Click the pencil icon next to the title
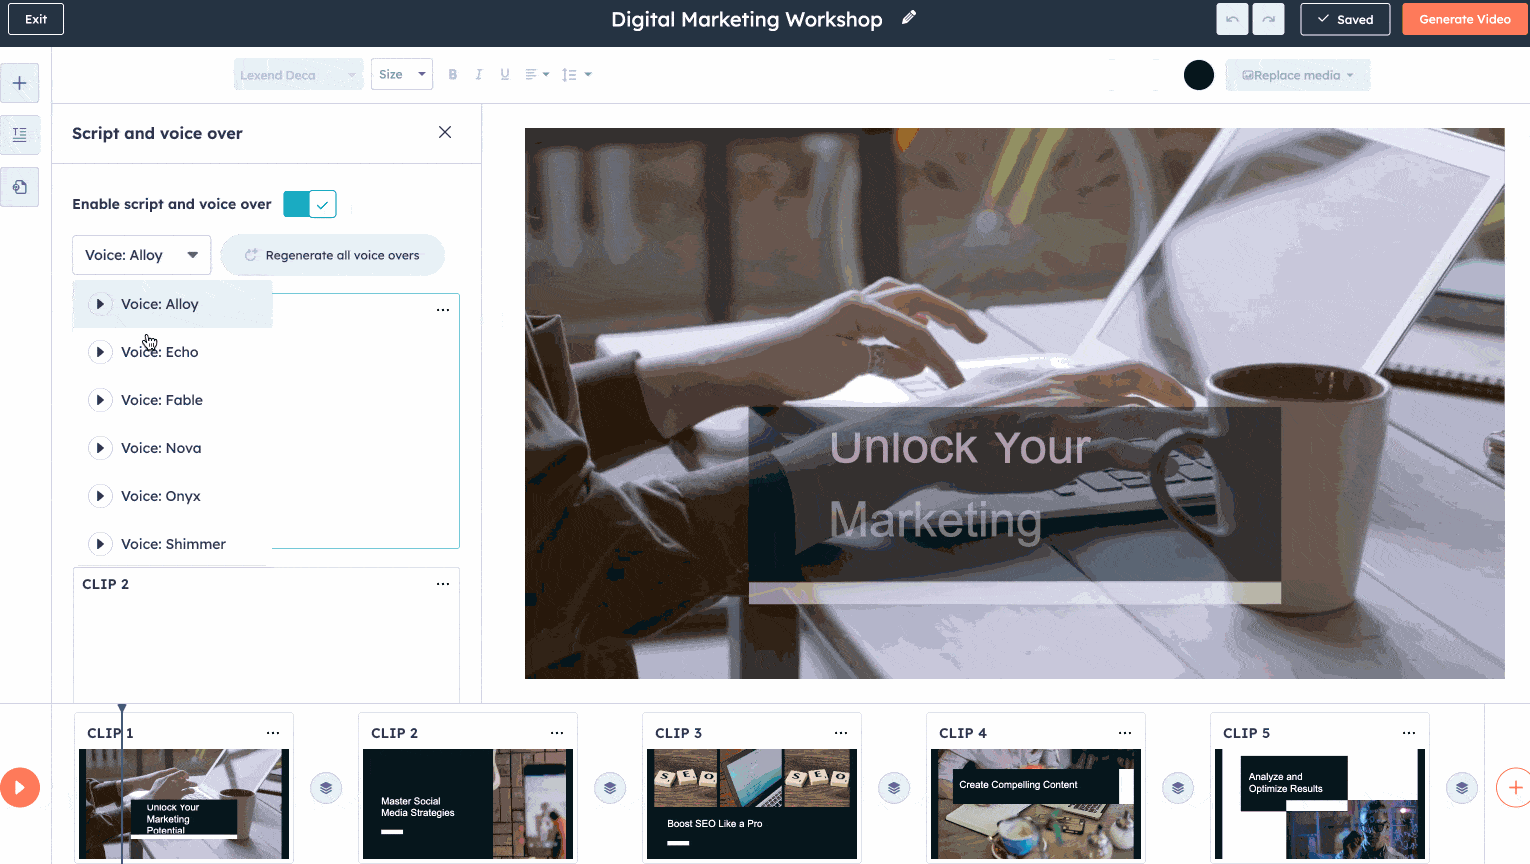The width and height of the screenshot is (1530, 864). point(909,18)
